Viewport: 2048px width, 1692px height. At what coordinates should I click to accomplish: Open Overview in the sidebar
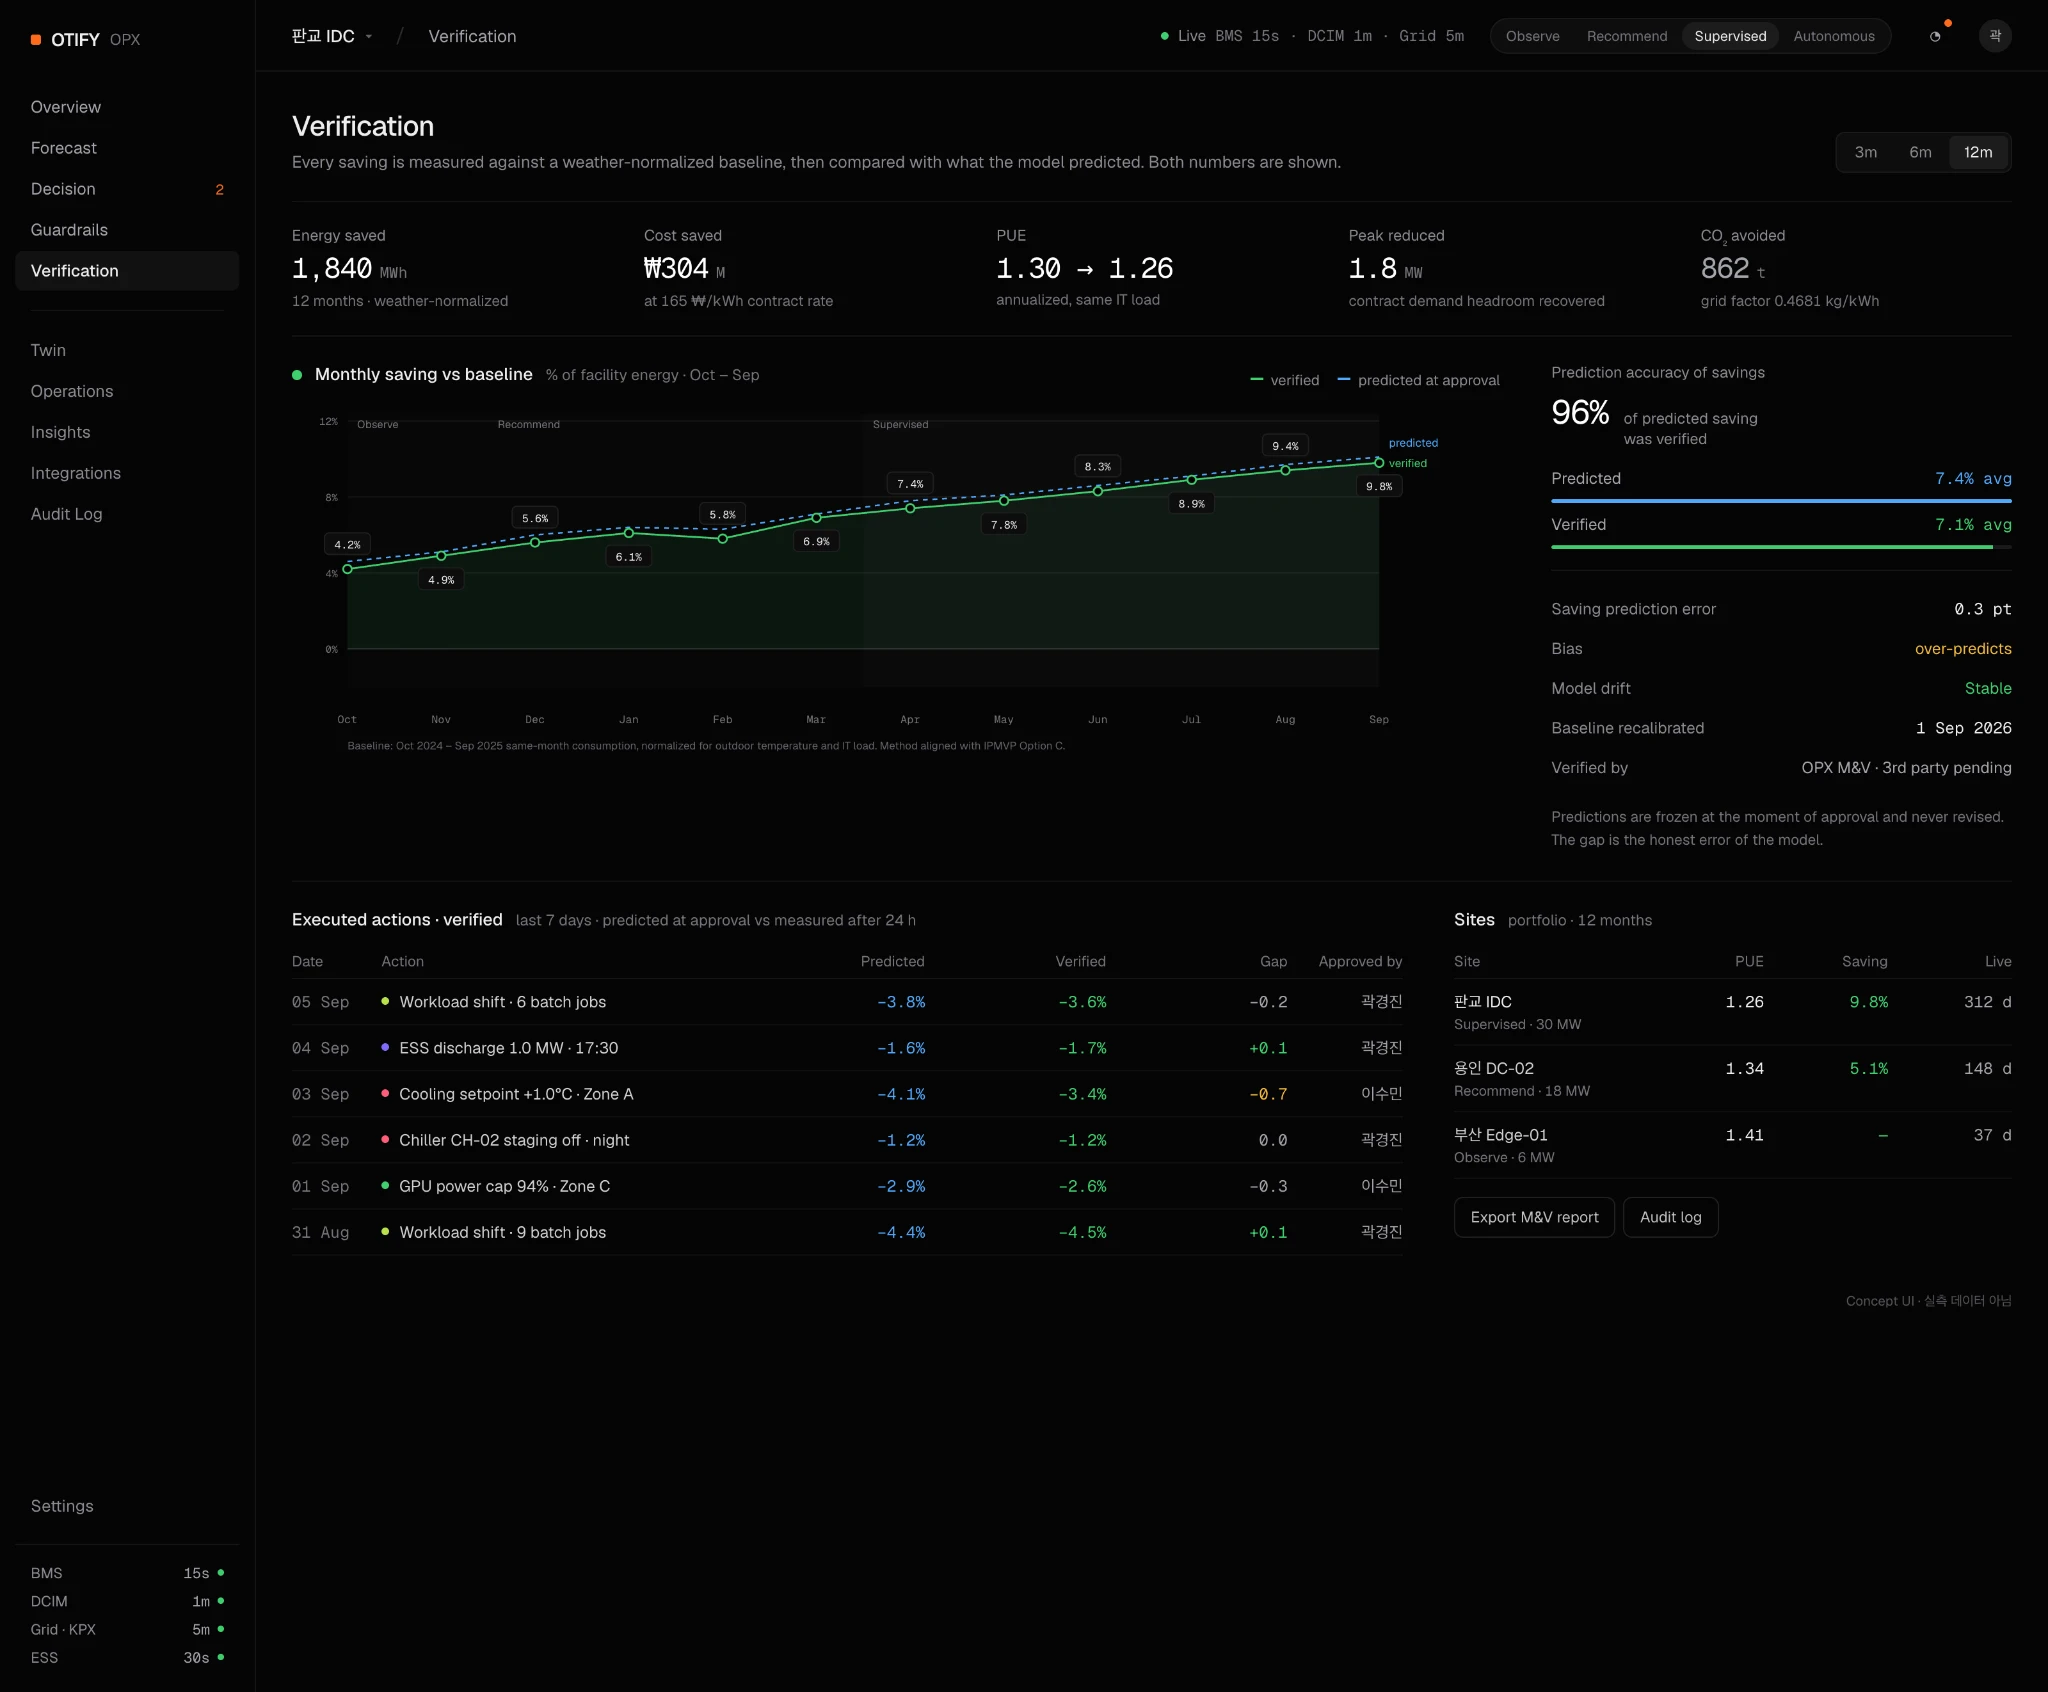pyautogui.click(x=127, y=107)
